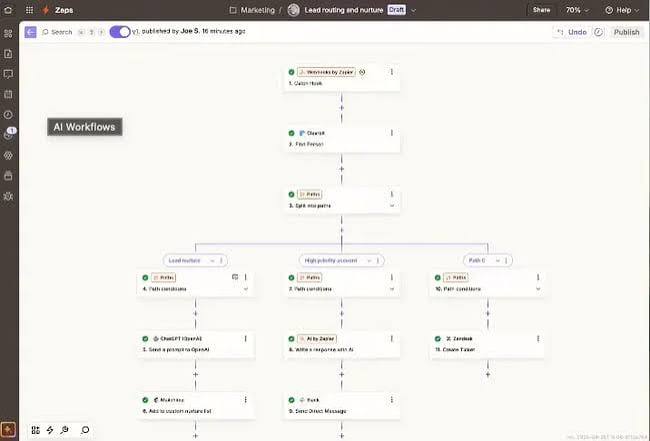This screenshot has width=650, height=441.
Task: Open the Zap title dropdown chevron
Action: [413, 10]
